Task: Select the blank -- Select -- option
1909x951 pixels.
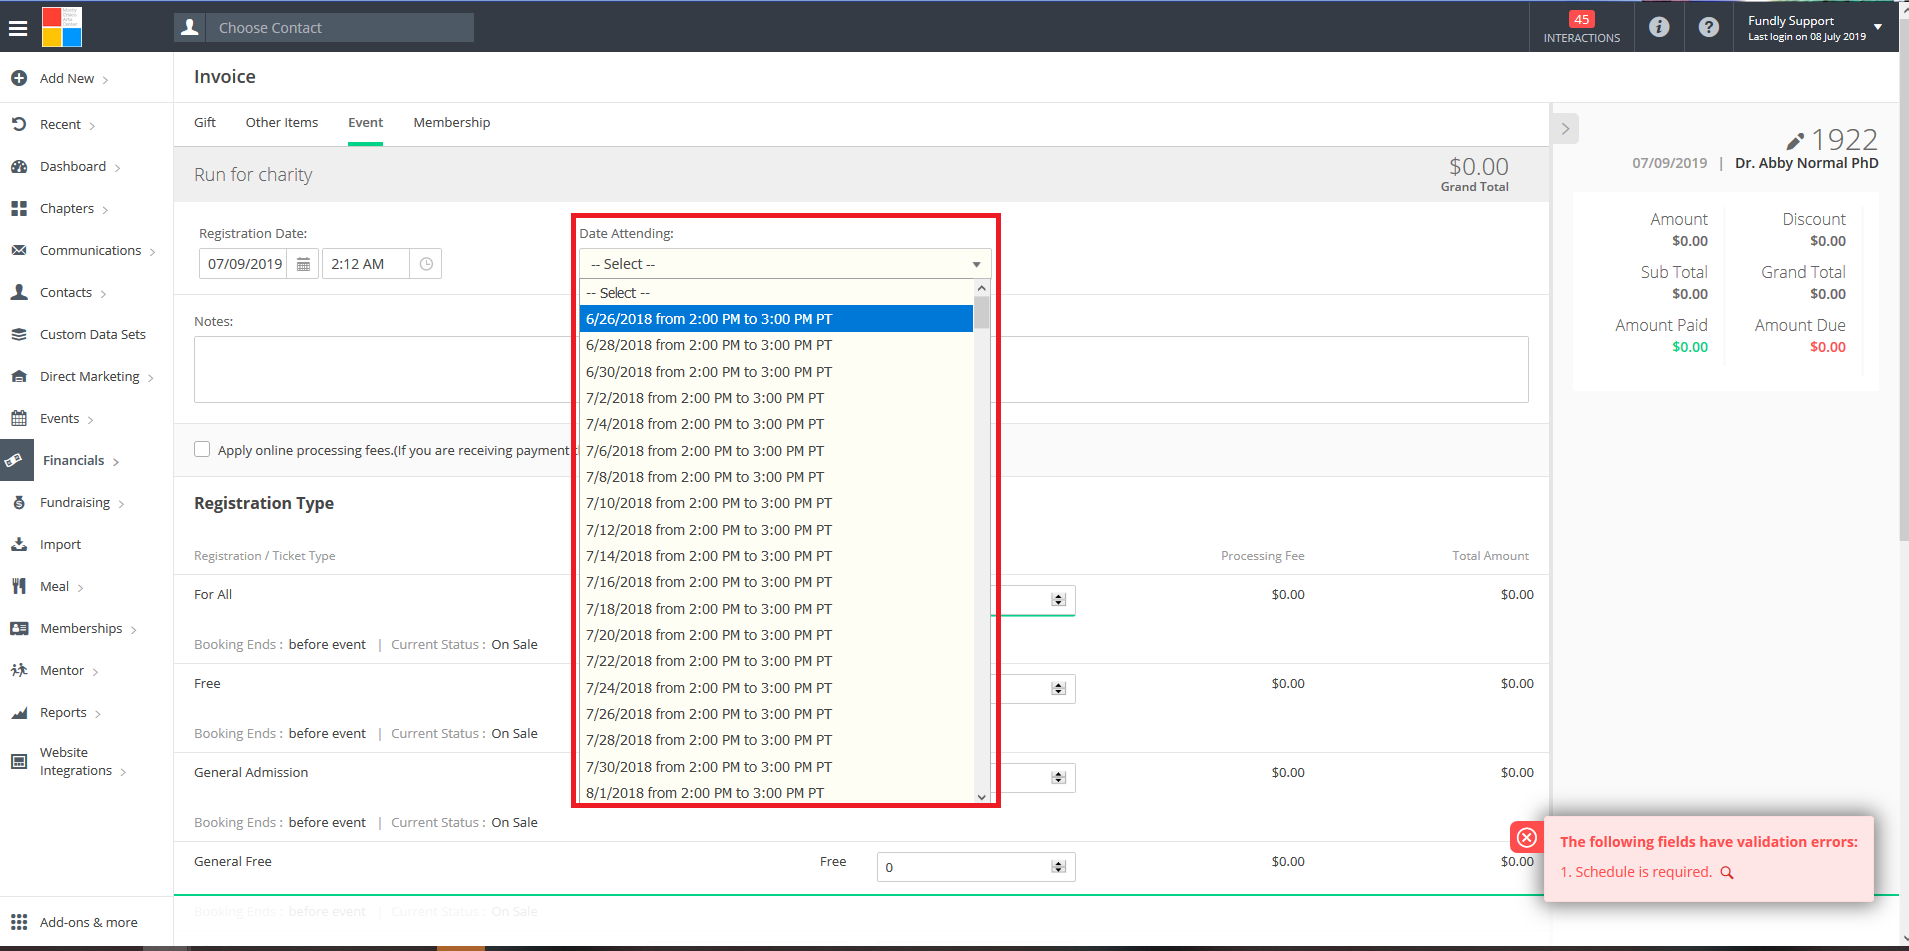Action: click(x=776, y=293)
